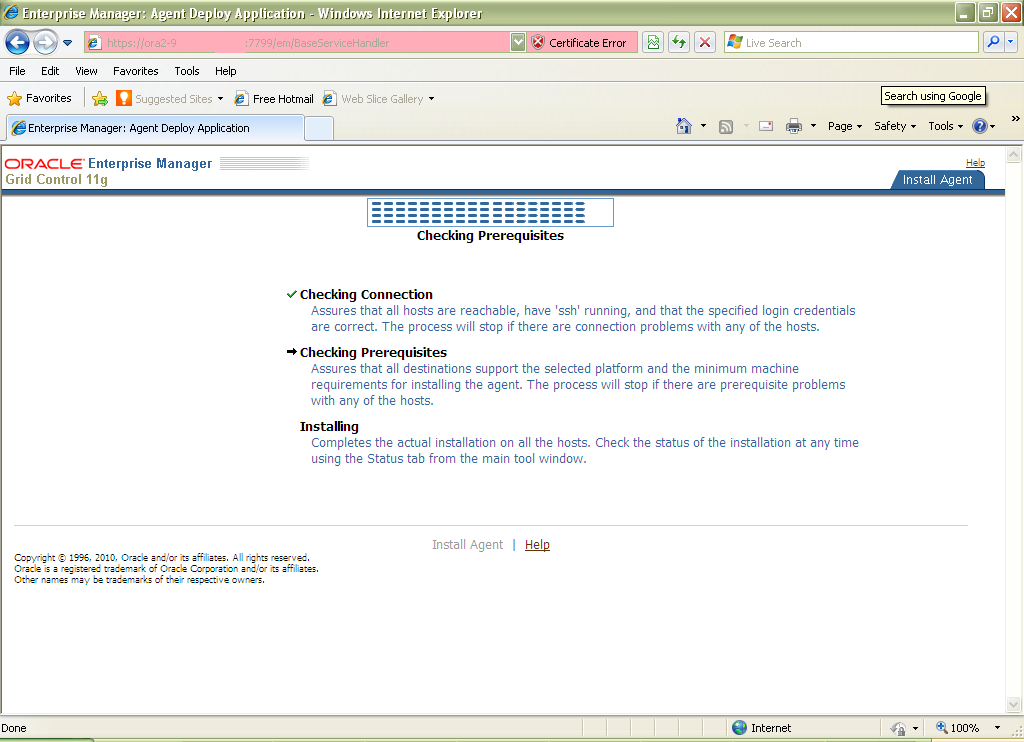
Task: Restore down the Internet Explorer window
Action: (988, 12)
